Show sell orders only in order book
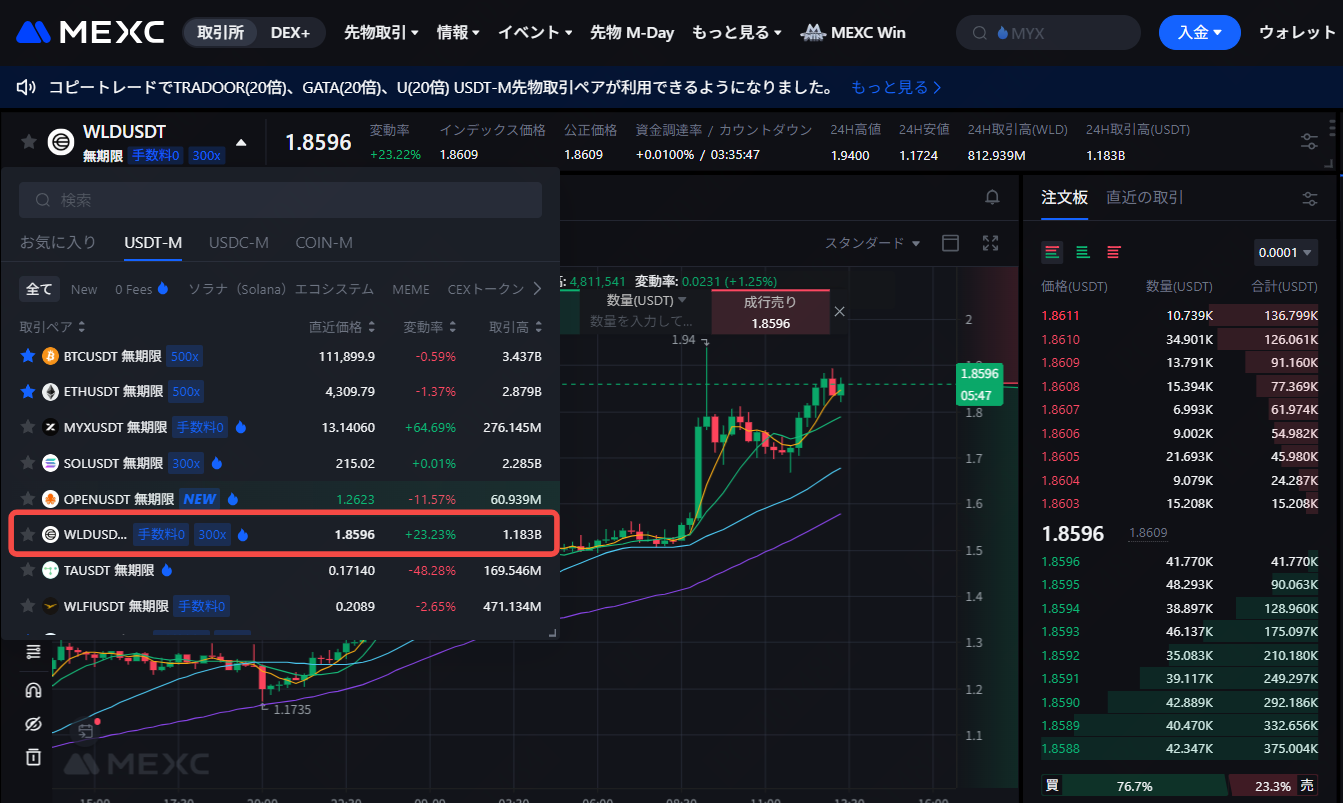This screenshot has height=803, width=1343. click(x=1113, y=252)
